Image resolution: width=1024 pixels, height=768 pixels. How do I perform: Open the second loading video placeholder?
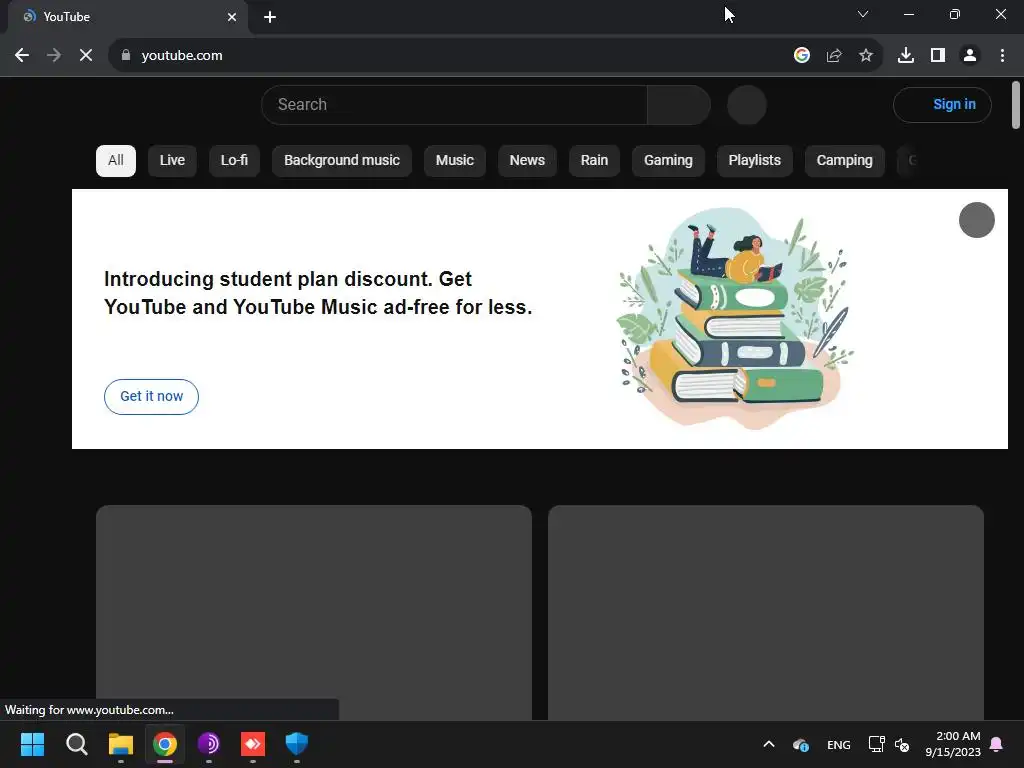pyautogui.click(x=766, y=613)
